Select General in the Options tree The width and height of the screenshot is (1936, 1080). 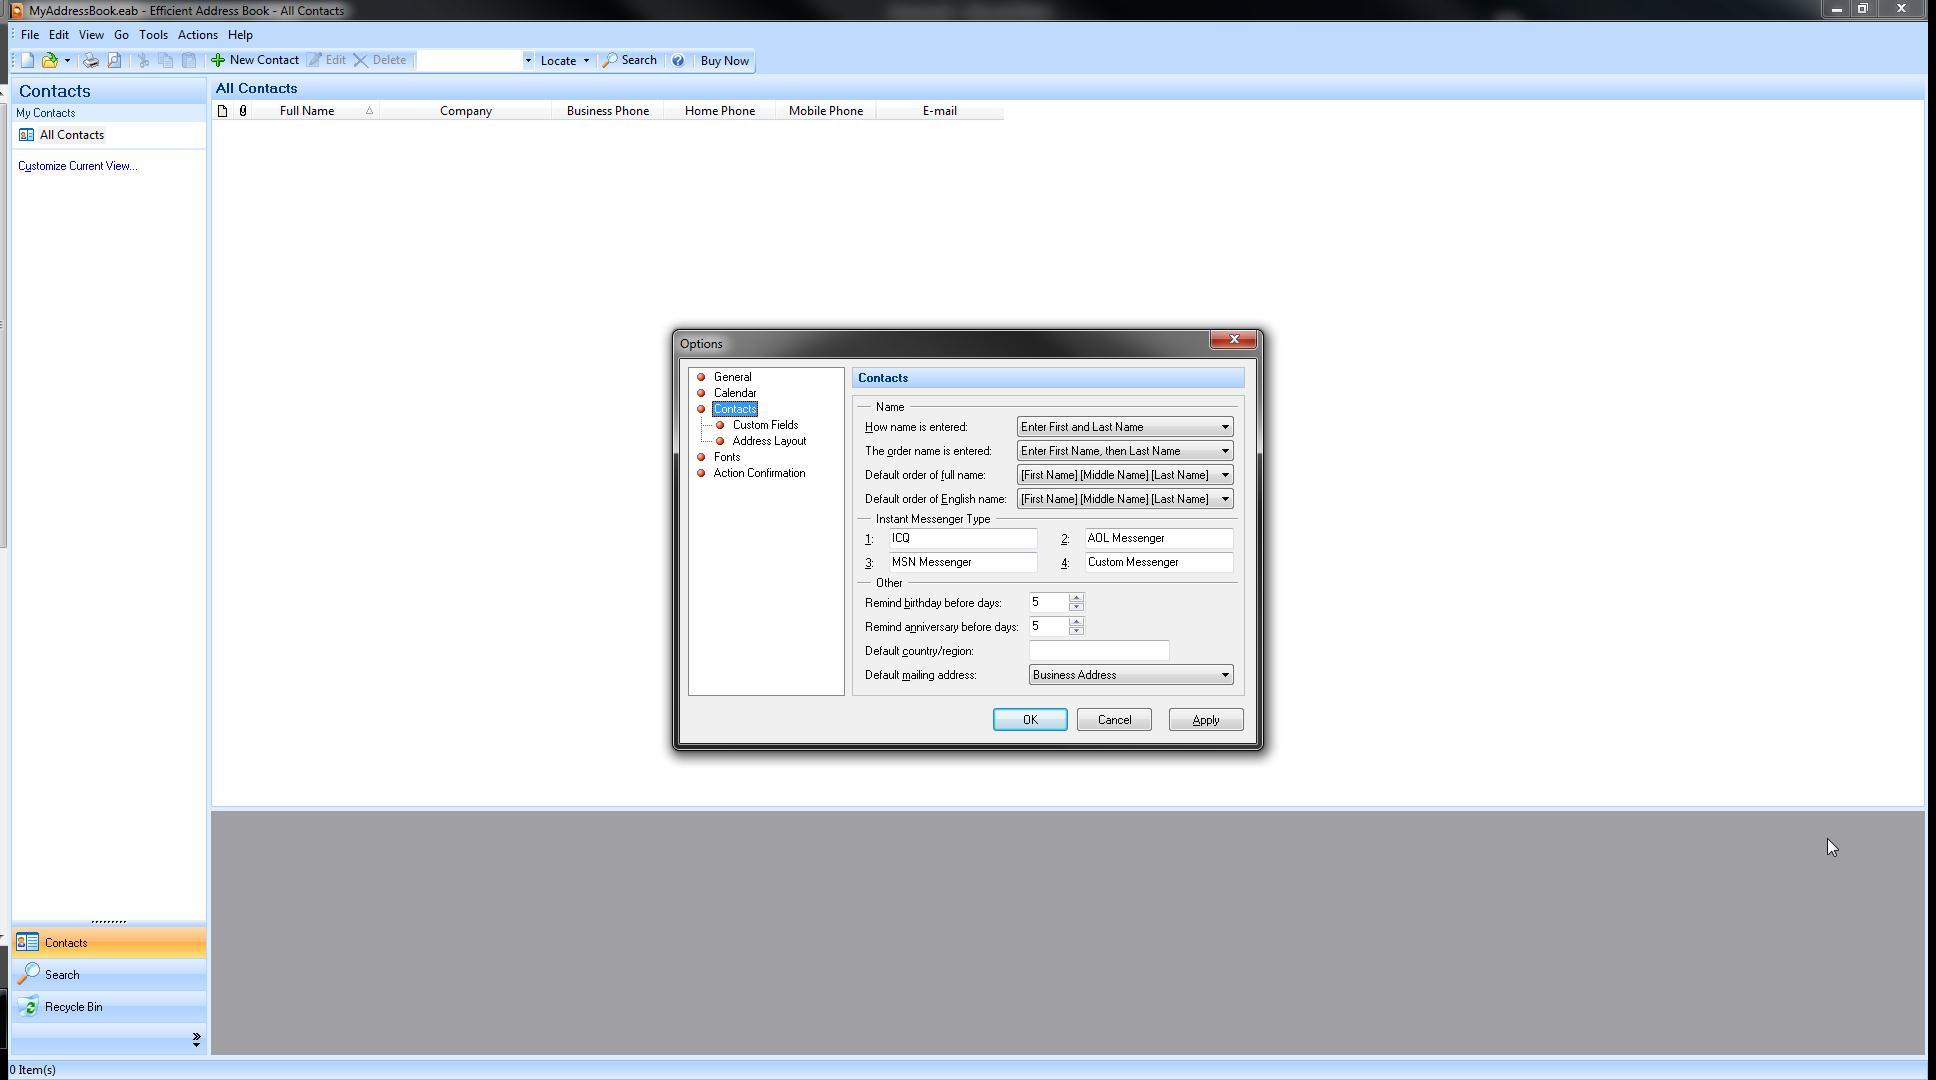pos(733,377)
